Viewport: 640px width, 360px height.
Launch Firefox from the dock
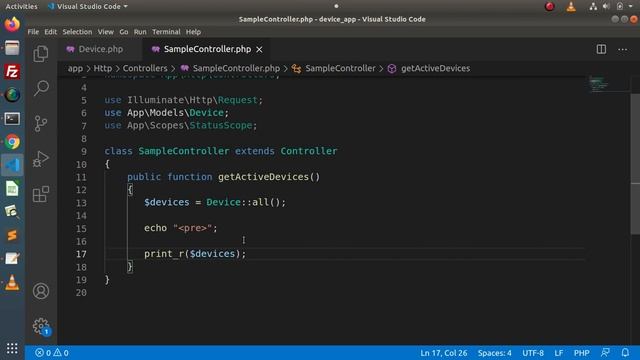pos(12,24)
